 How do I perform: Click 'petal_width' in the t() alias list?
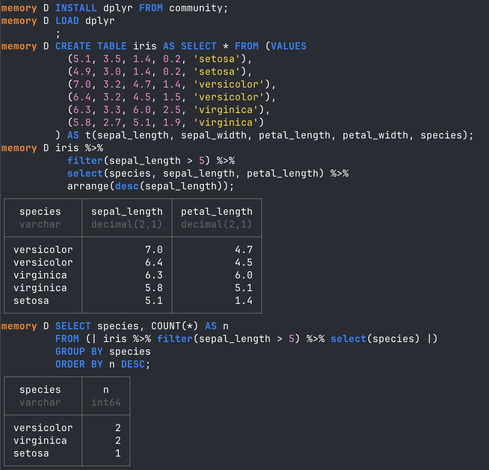click(x=375, y=135)
